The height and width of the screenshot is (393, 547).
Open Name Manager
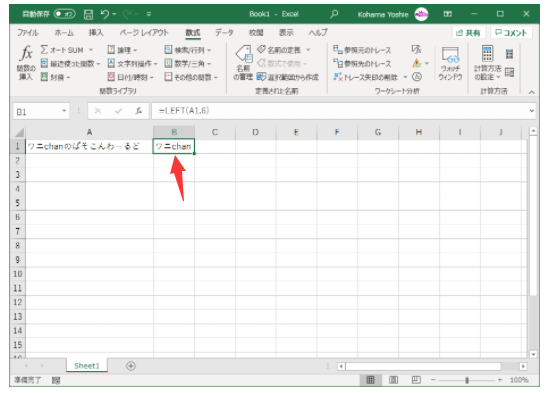coord(243,63)
